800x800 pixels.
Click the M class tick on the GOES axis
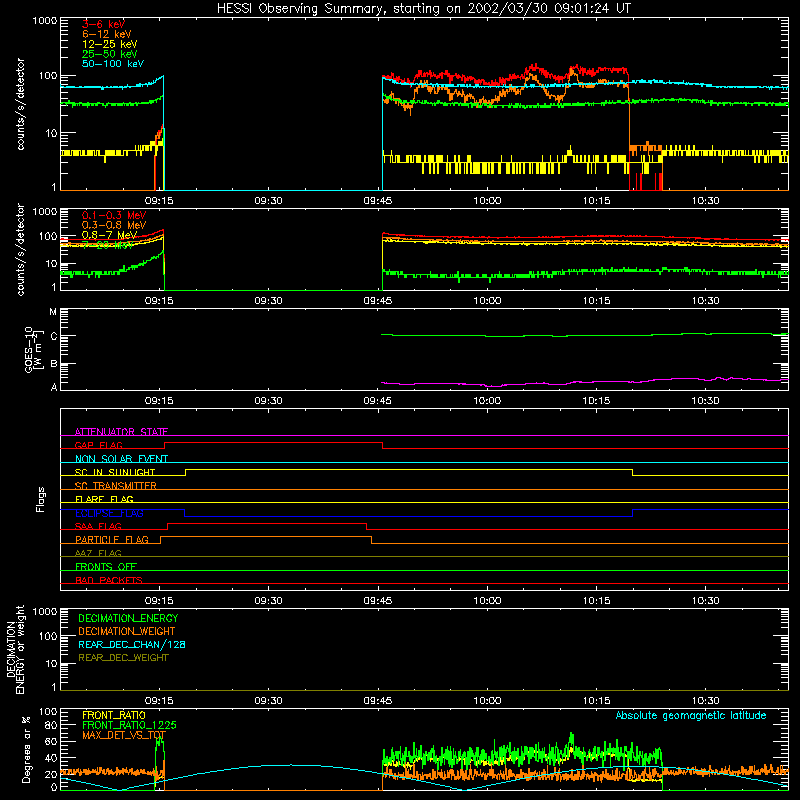tap(53, 312)
